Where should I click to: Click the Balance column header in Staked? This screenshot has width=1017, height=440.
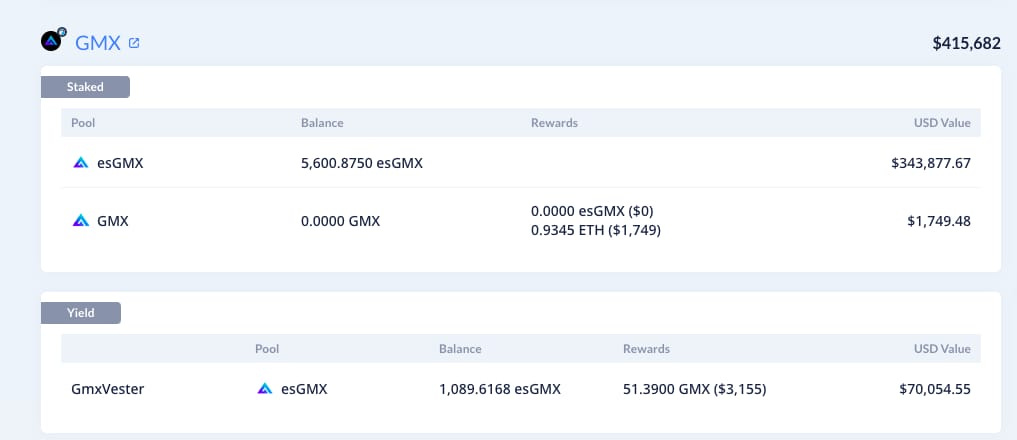tap(322, 123)
